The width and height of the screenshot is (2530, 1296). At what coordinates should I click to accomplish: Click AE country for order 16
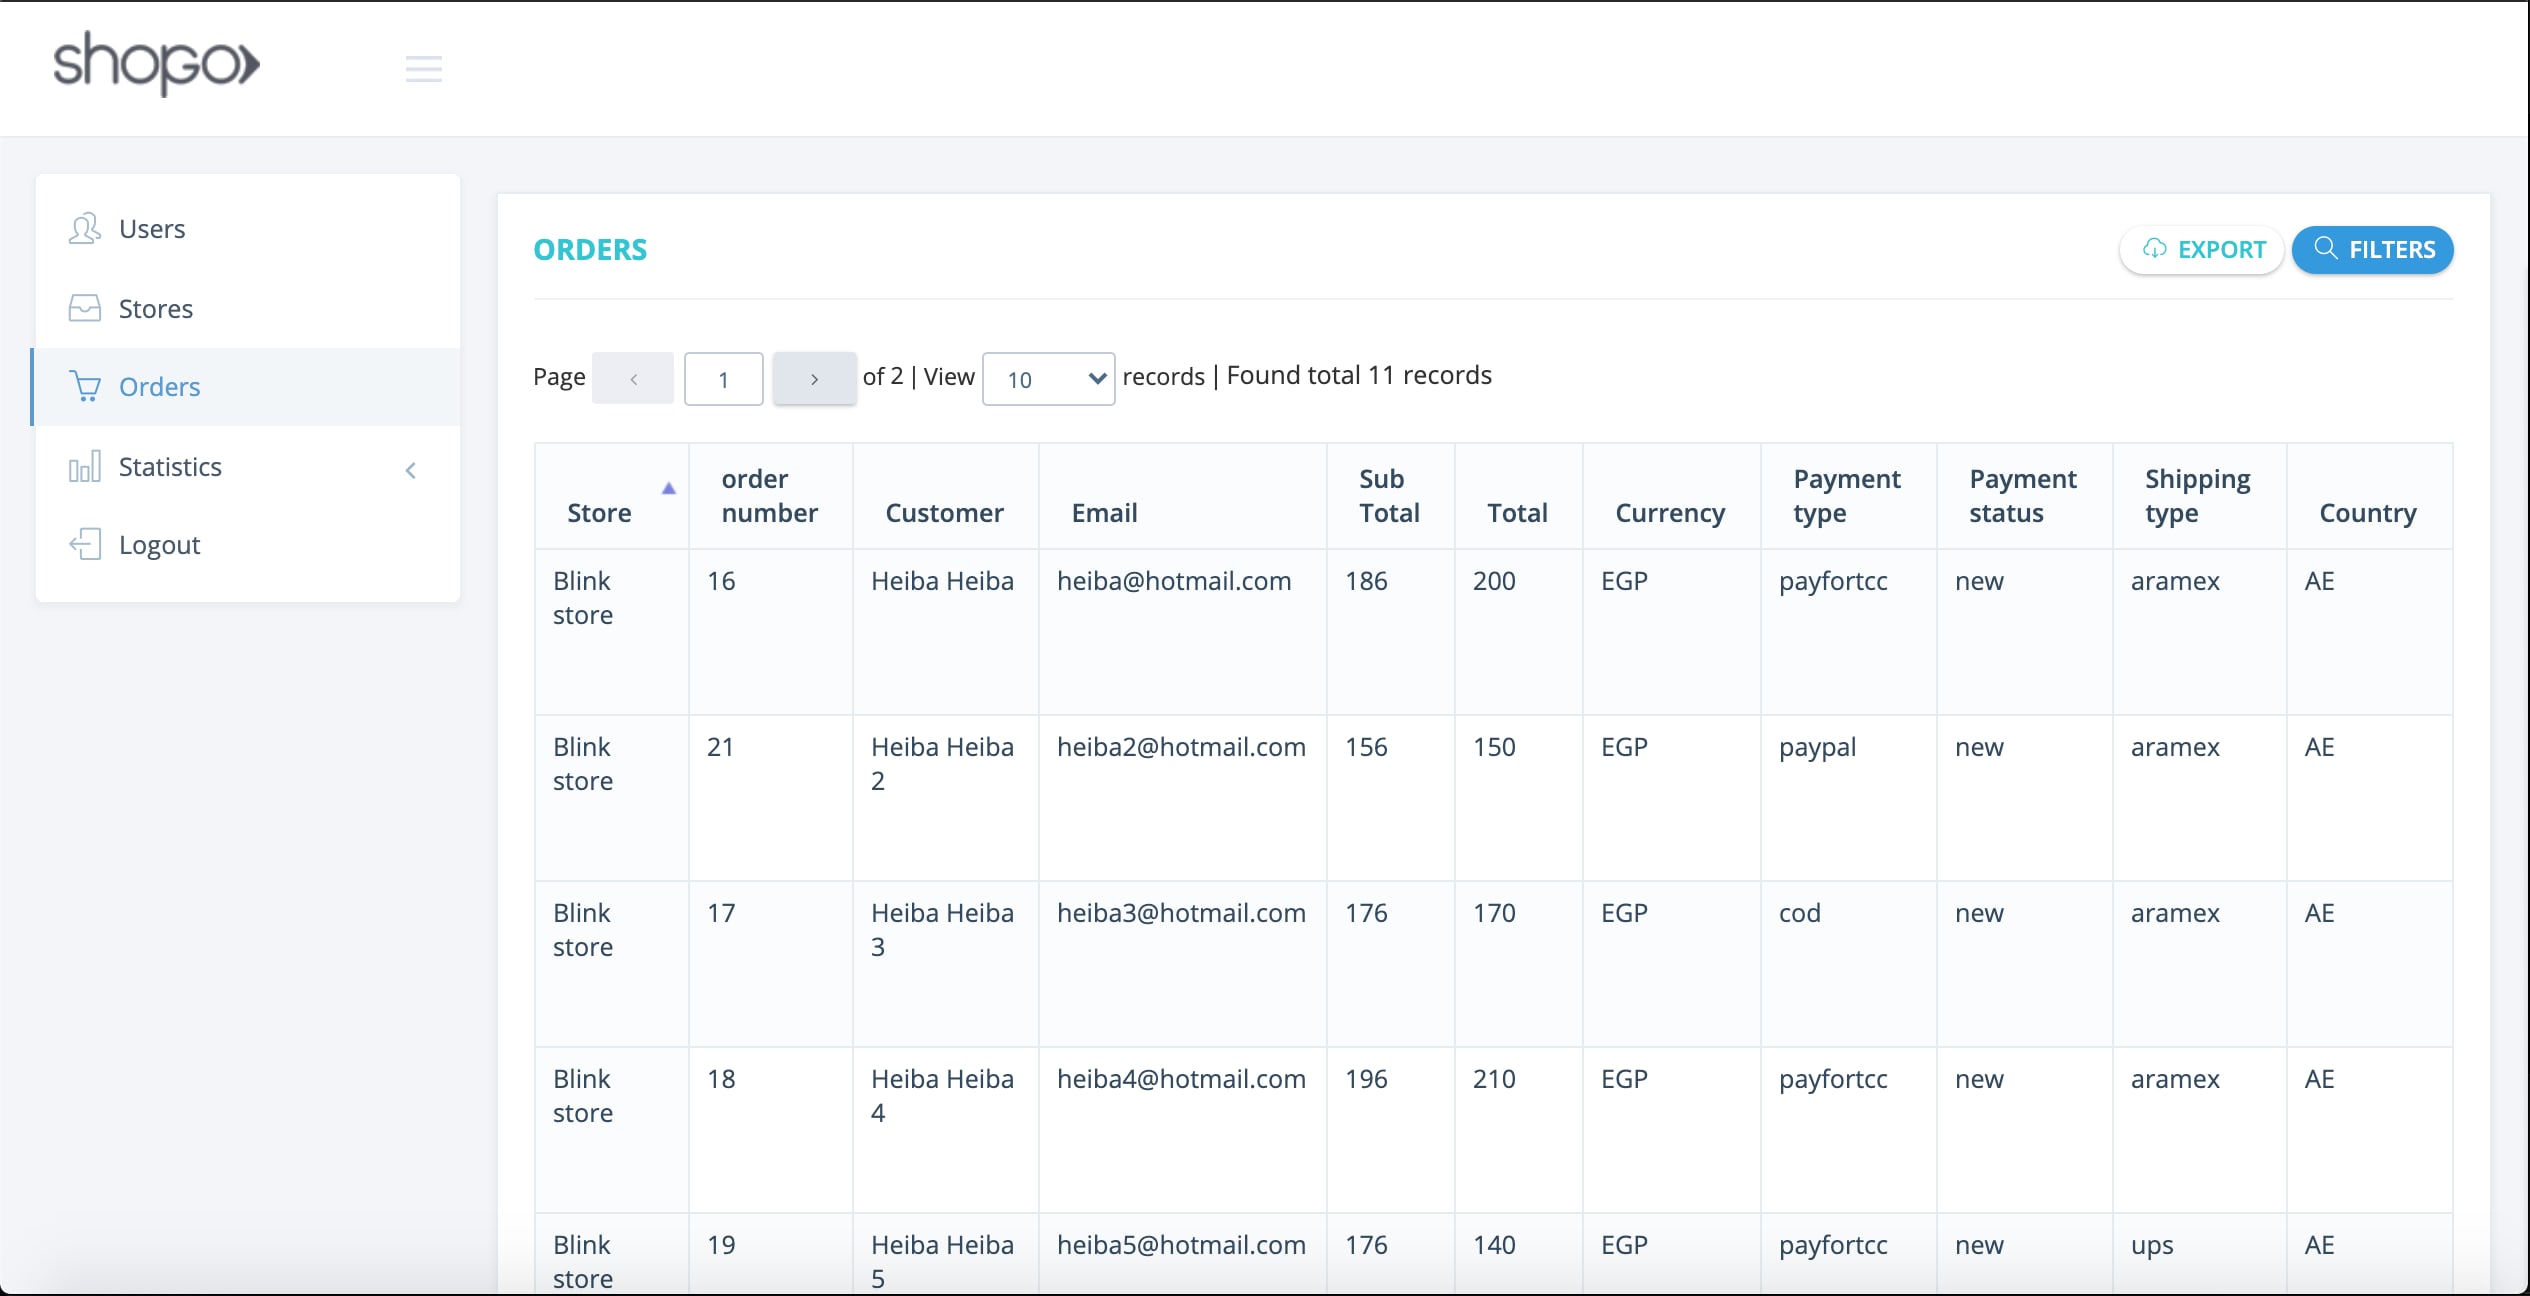pos(2319,581)
